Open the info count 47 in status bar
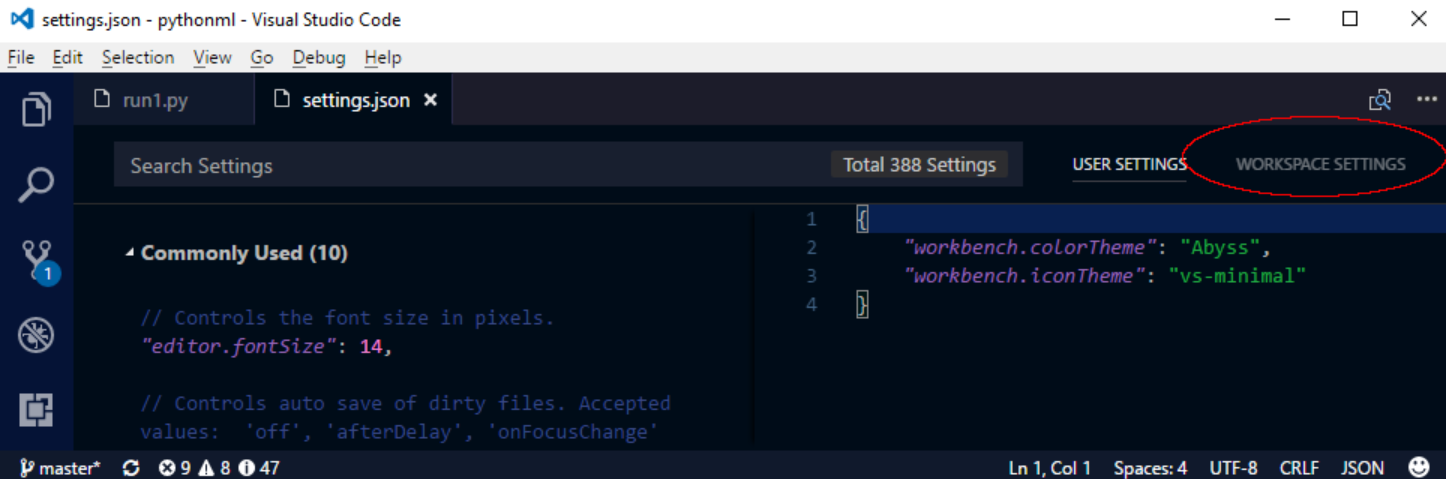1446x479 pixels. coord(259,467)
